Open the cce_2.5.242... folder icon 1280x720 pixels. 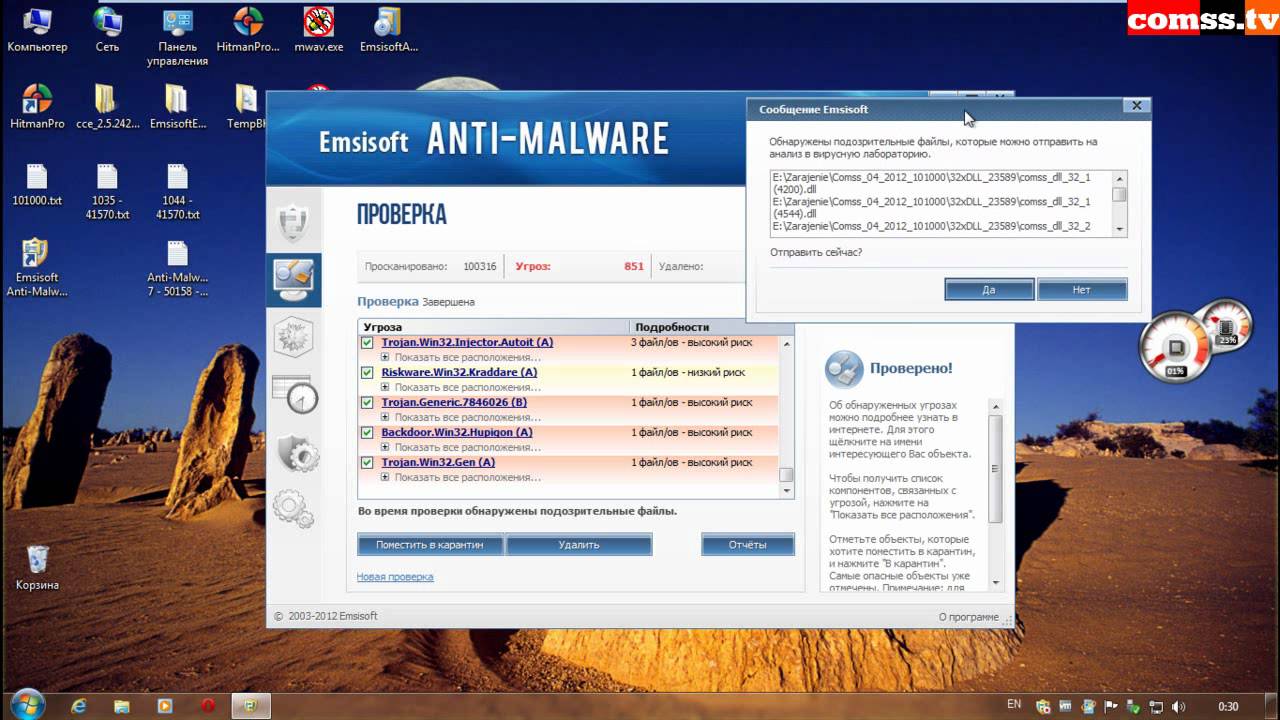point(107,107)
